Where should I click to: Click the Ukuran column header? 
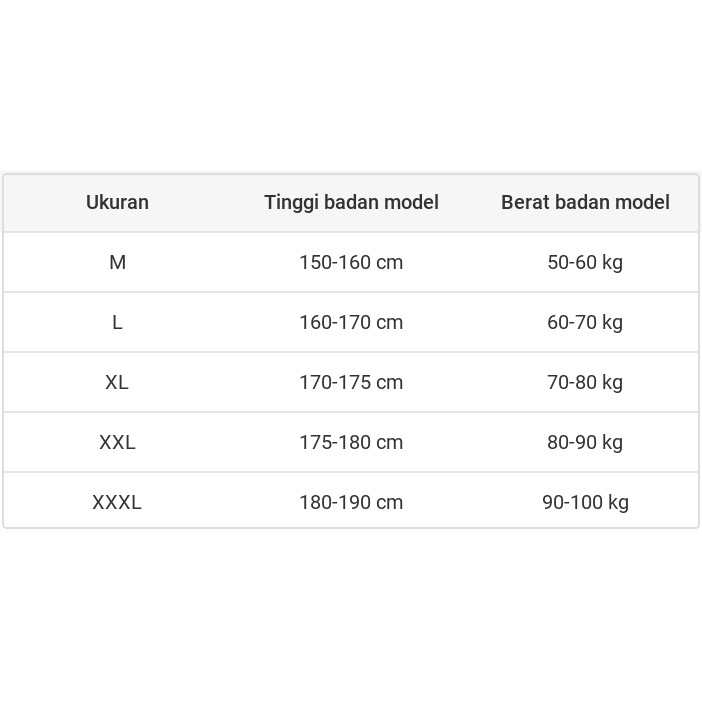117,202
